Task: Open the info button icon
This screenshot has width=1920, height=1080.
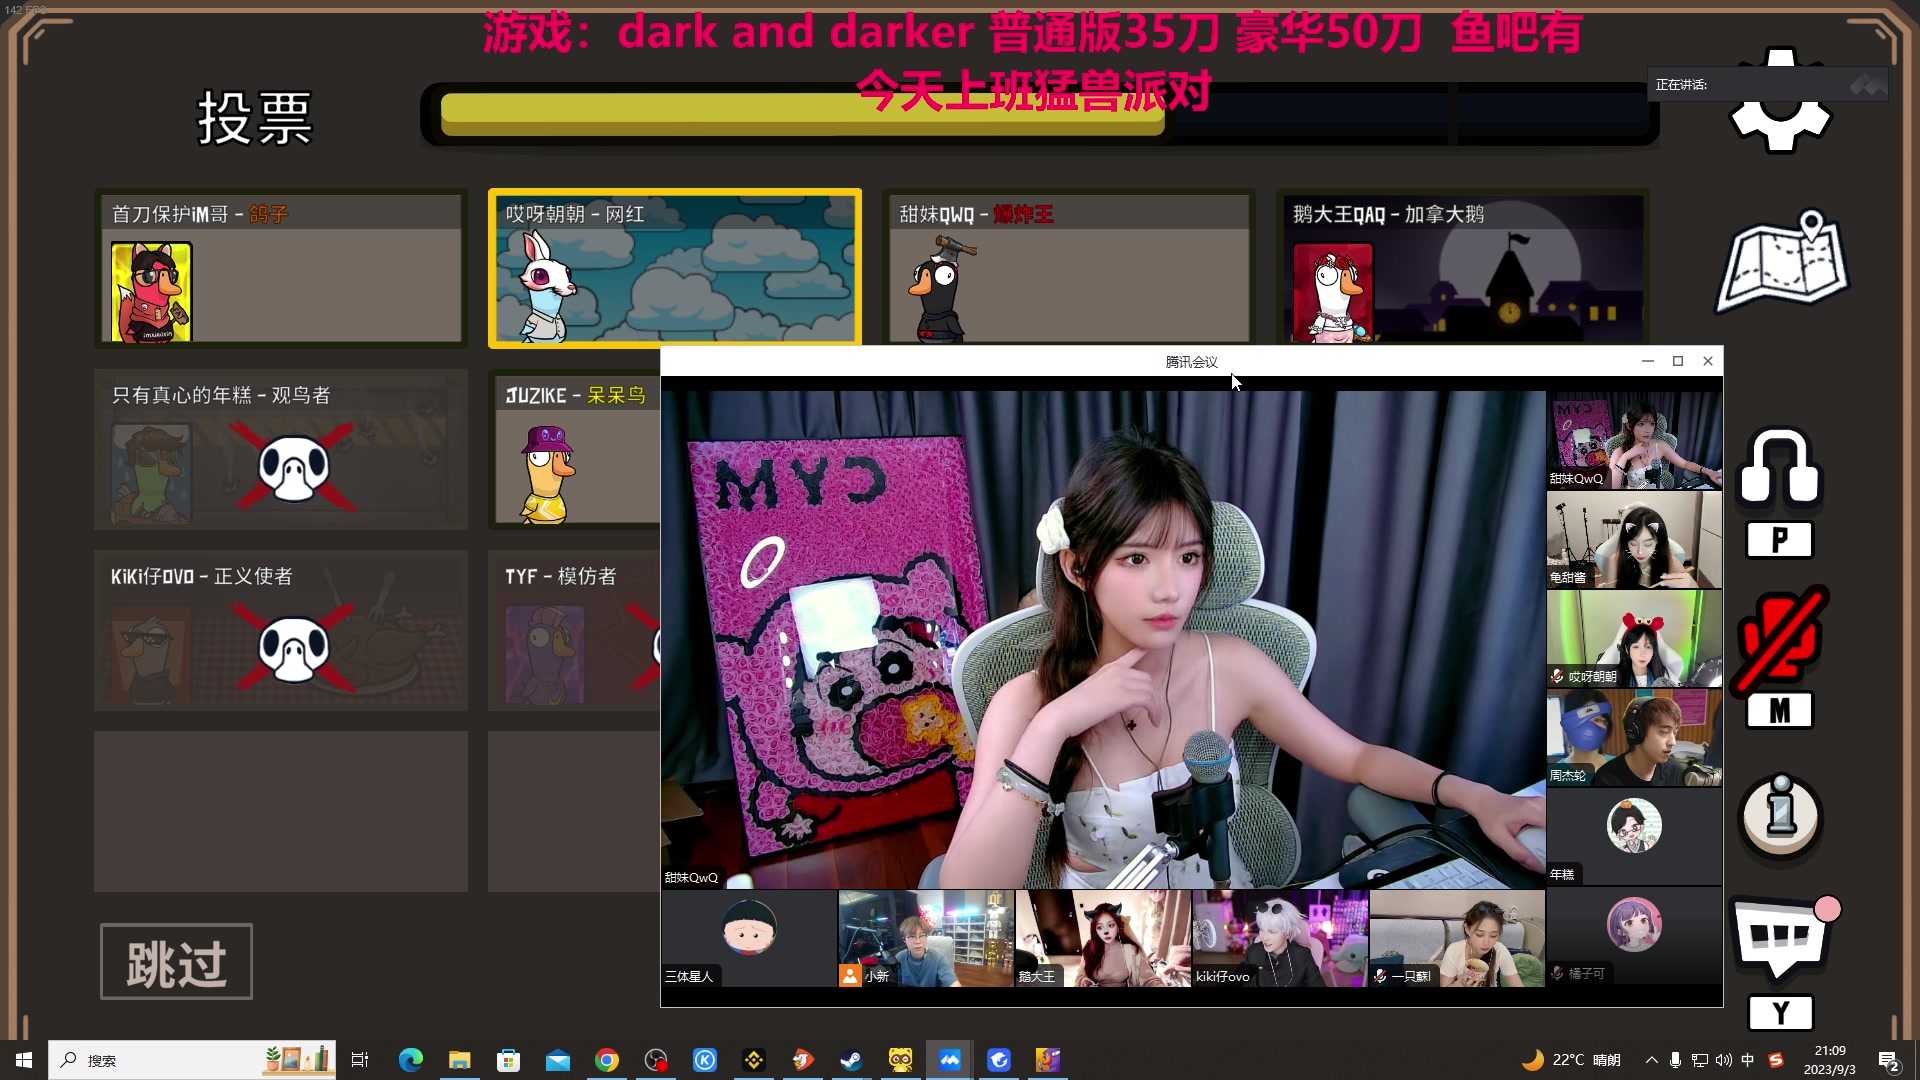Action: pos(1780,815)
